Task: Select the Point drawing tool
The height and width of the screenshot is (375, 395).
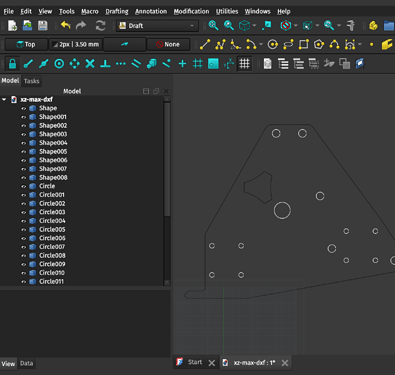Action: (371, 44)
